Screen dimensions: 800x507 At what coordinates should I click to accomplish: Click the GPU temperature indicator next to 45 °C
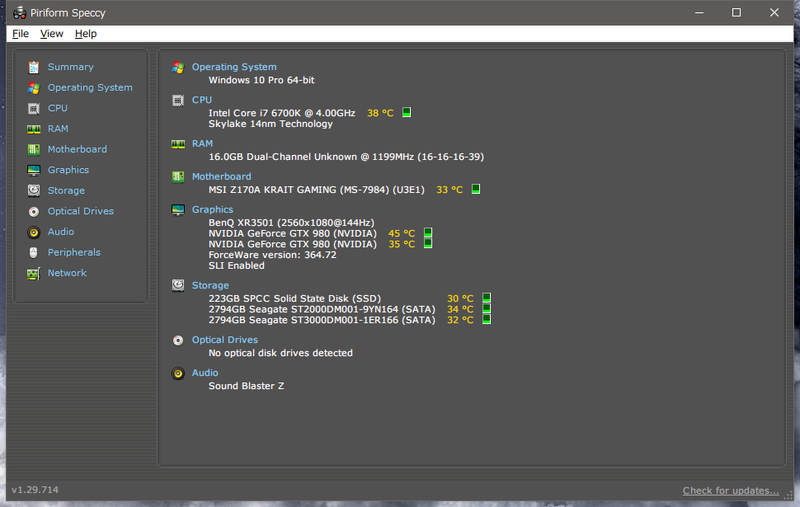coord(428,233)
